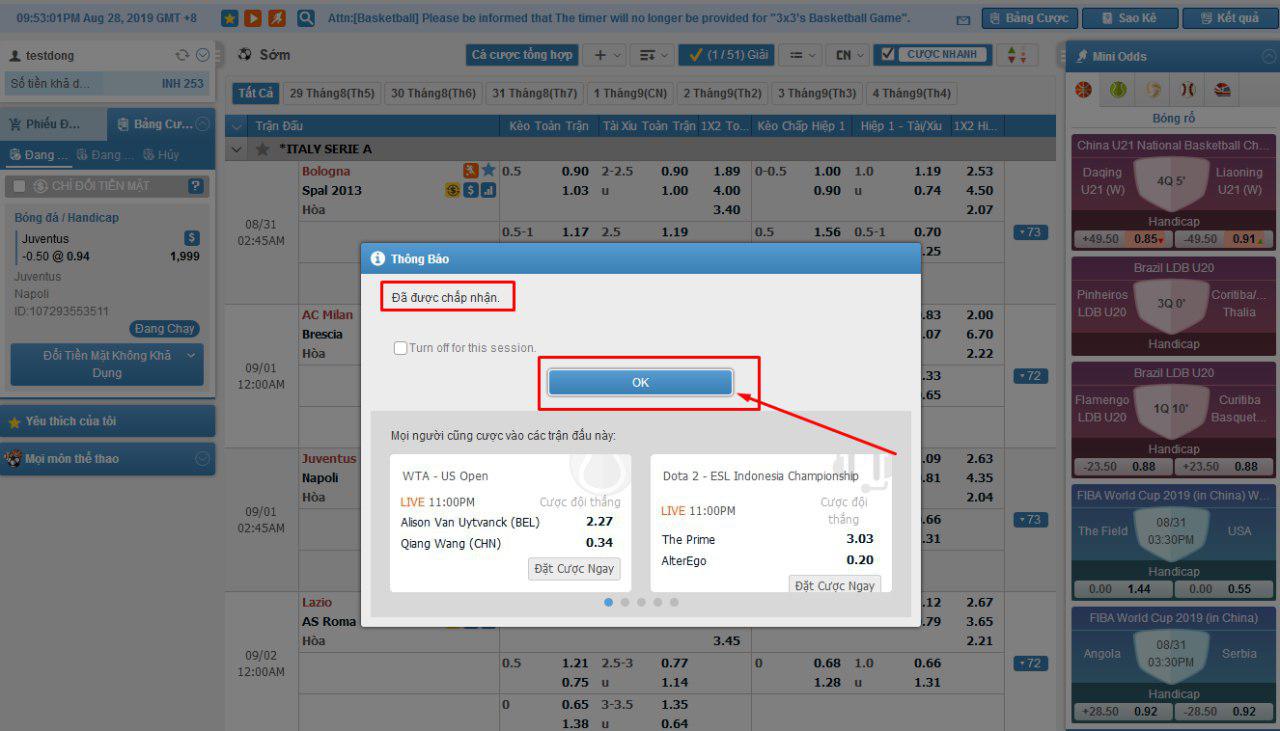This screenshot has width=1280, height=731.
Task: Click the orange live stream play icon
Action: tap(253, 18)
